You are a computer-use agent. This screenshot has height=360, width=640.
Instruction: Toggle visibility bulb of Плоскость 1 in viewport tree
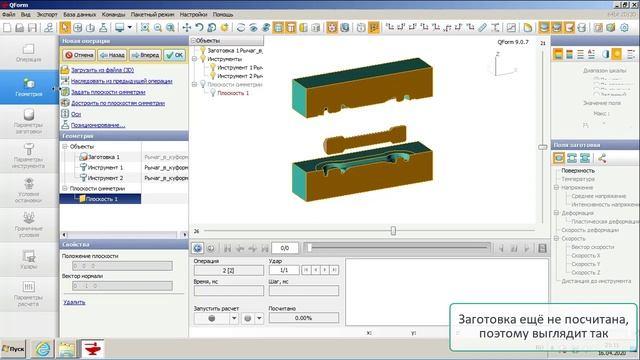[x=213, y=93]
